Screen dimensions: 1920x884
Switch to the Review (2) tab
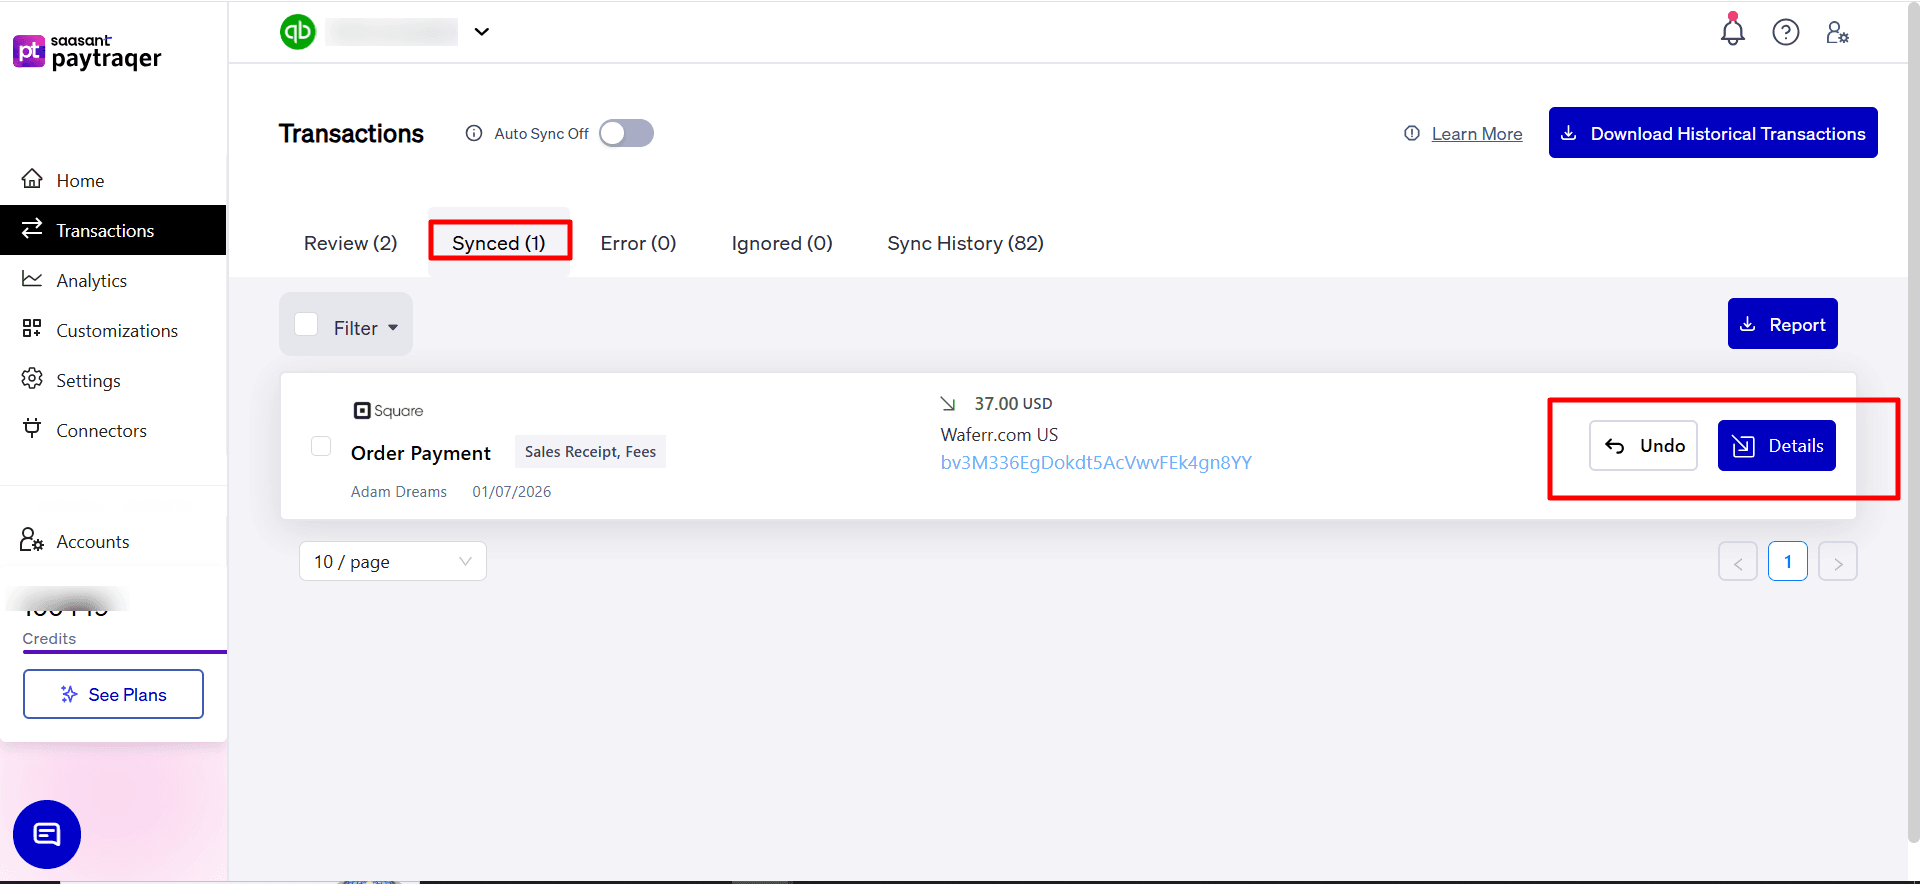[x=351, y=243]
